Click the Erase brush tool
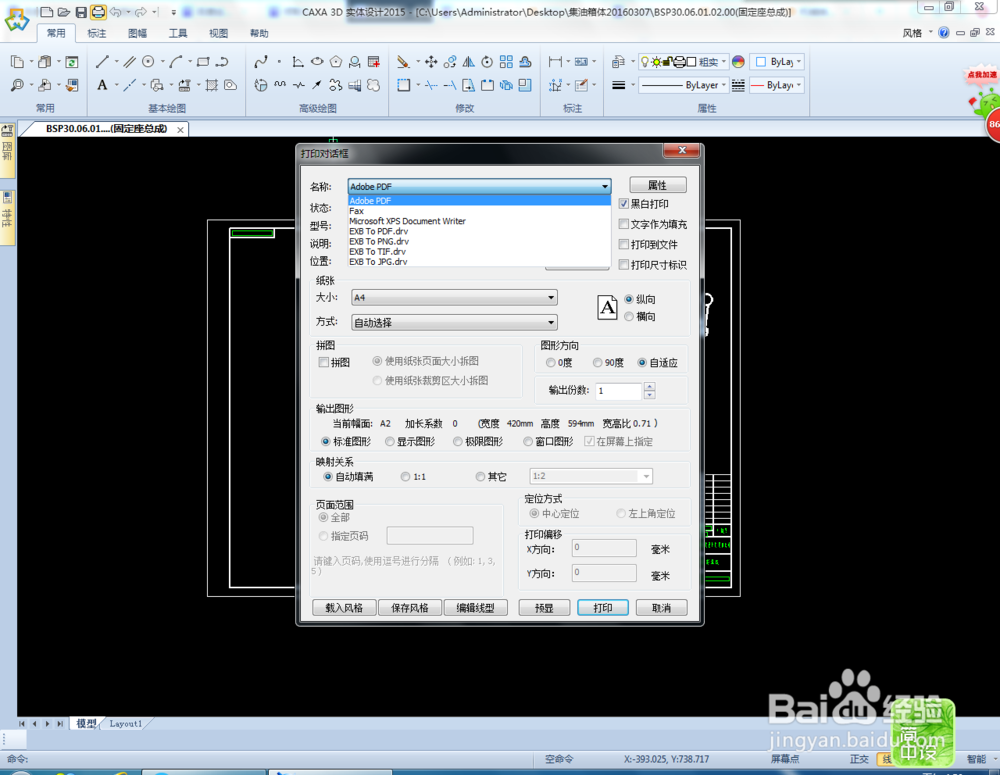The height and width of the screenshot is (775, 1000). 403,62
